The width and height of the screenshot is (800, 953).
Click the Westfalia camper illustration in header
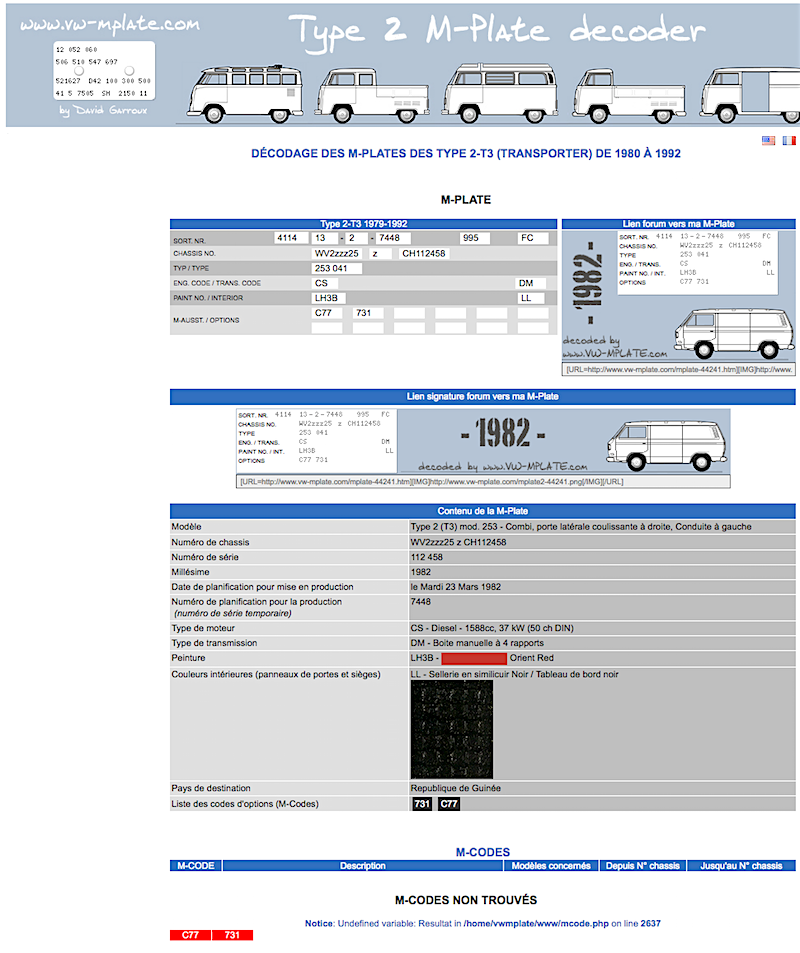500,93
